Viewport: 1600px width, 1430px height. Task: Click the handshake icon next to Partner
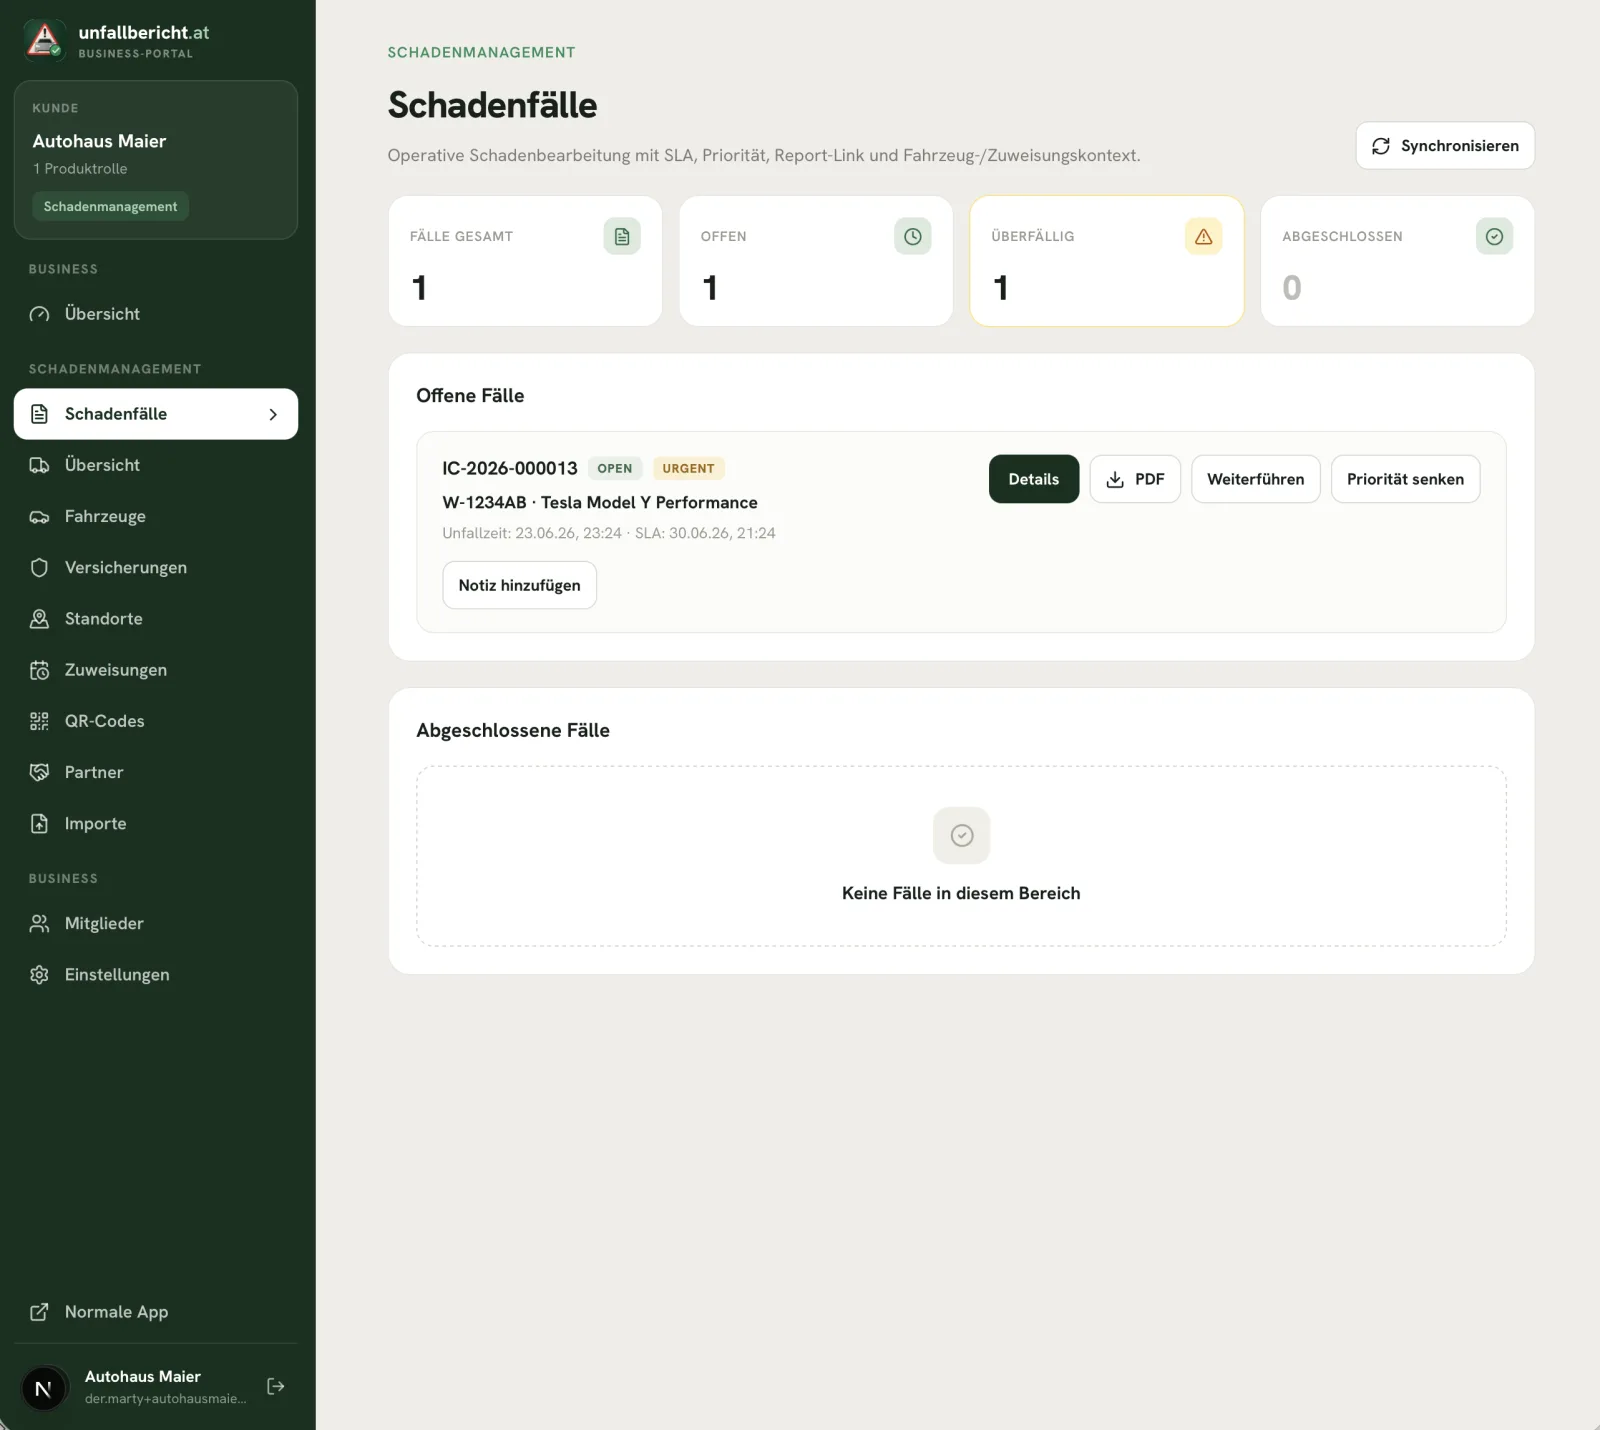click(x=39, y=772)
